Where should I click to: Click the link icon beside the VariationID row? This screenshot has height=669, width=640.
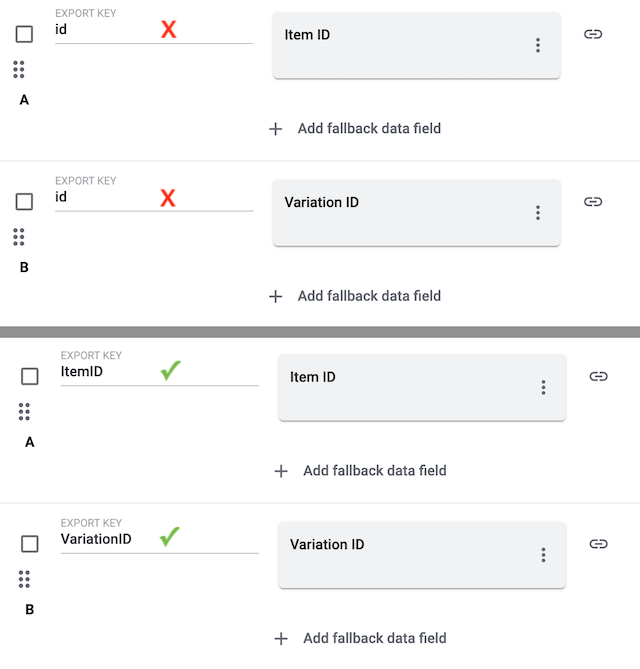click(598, 544)
